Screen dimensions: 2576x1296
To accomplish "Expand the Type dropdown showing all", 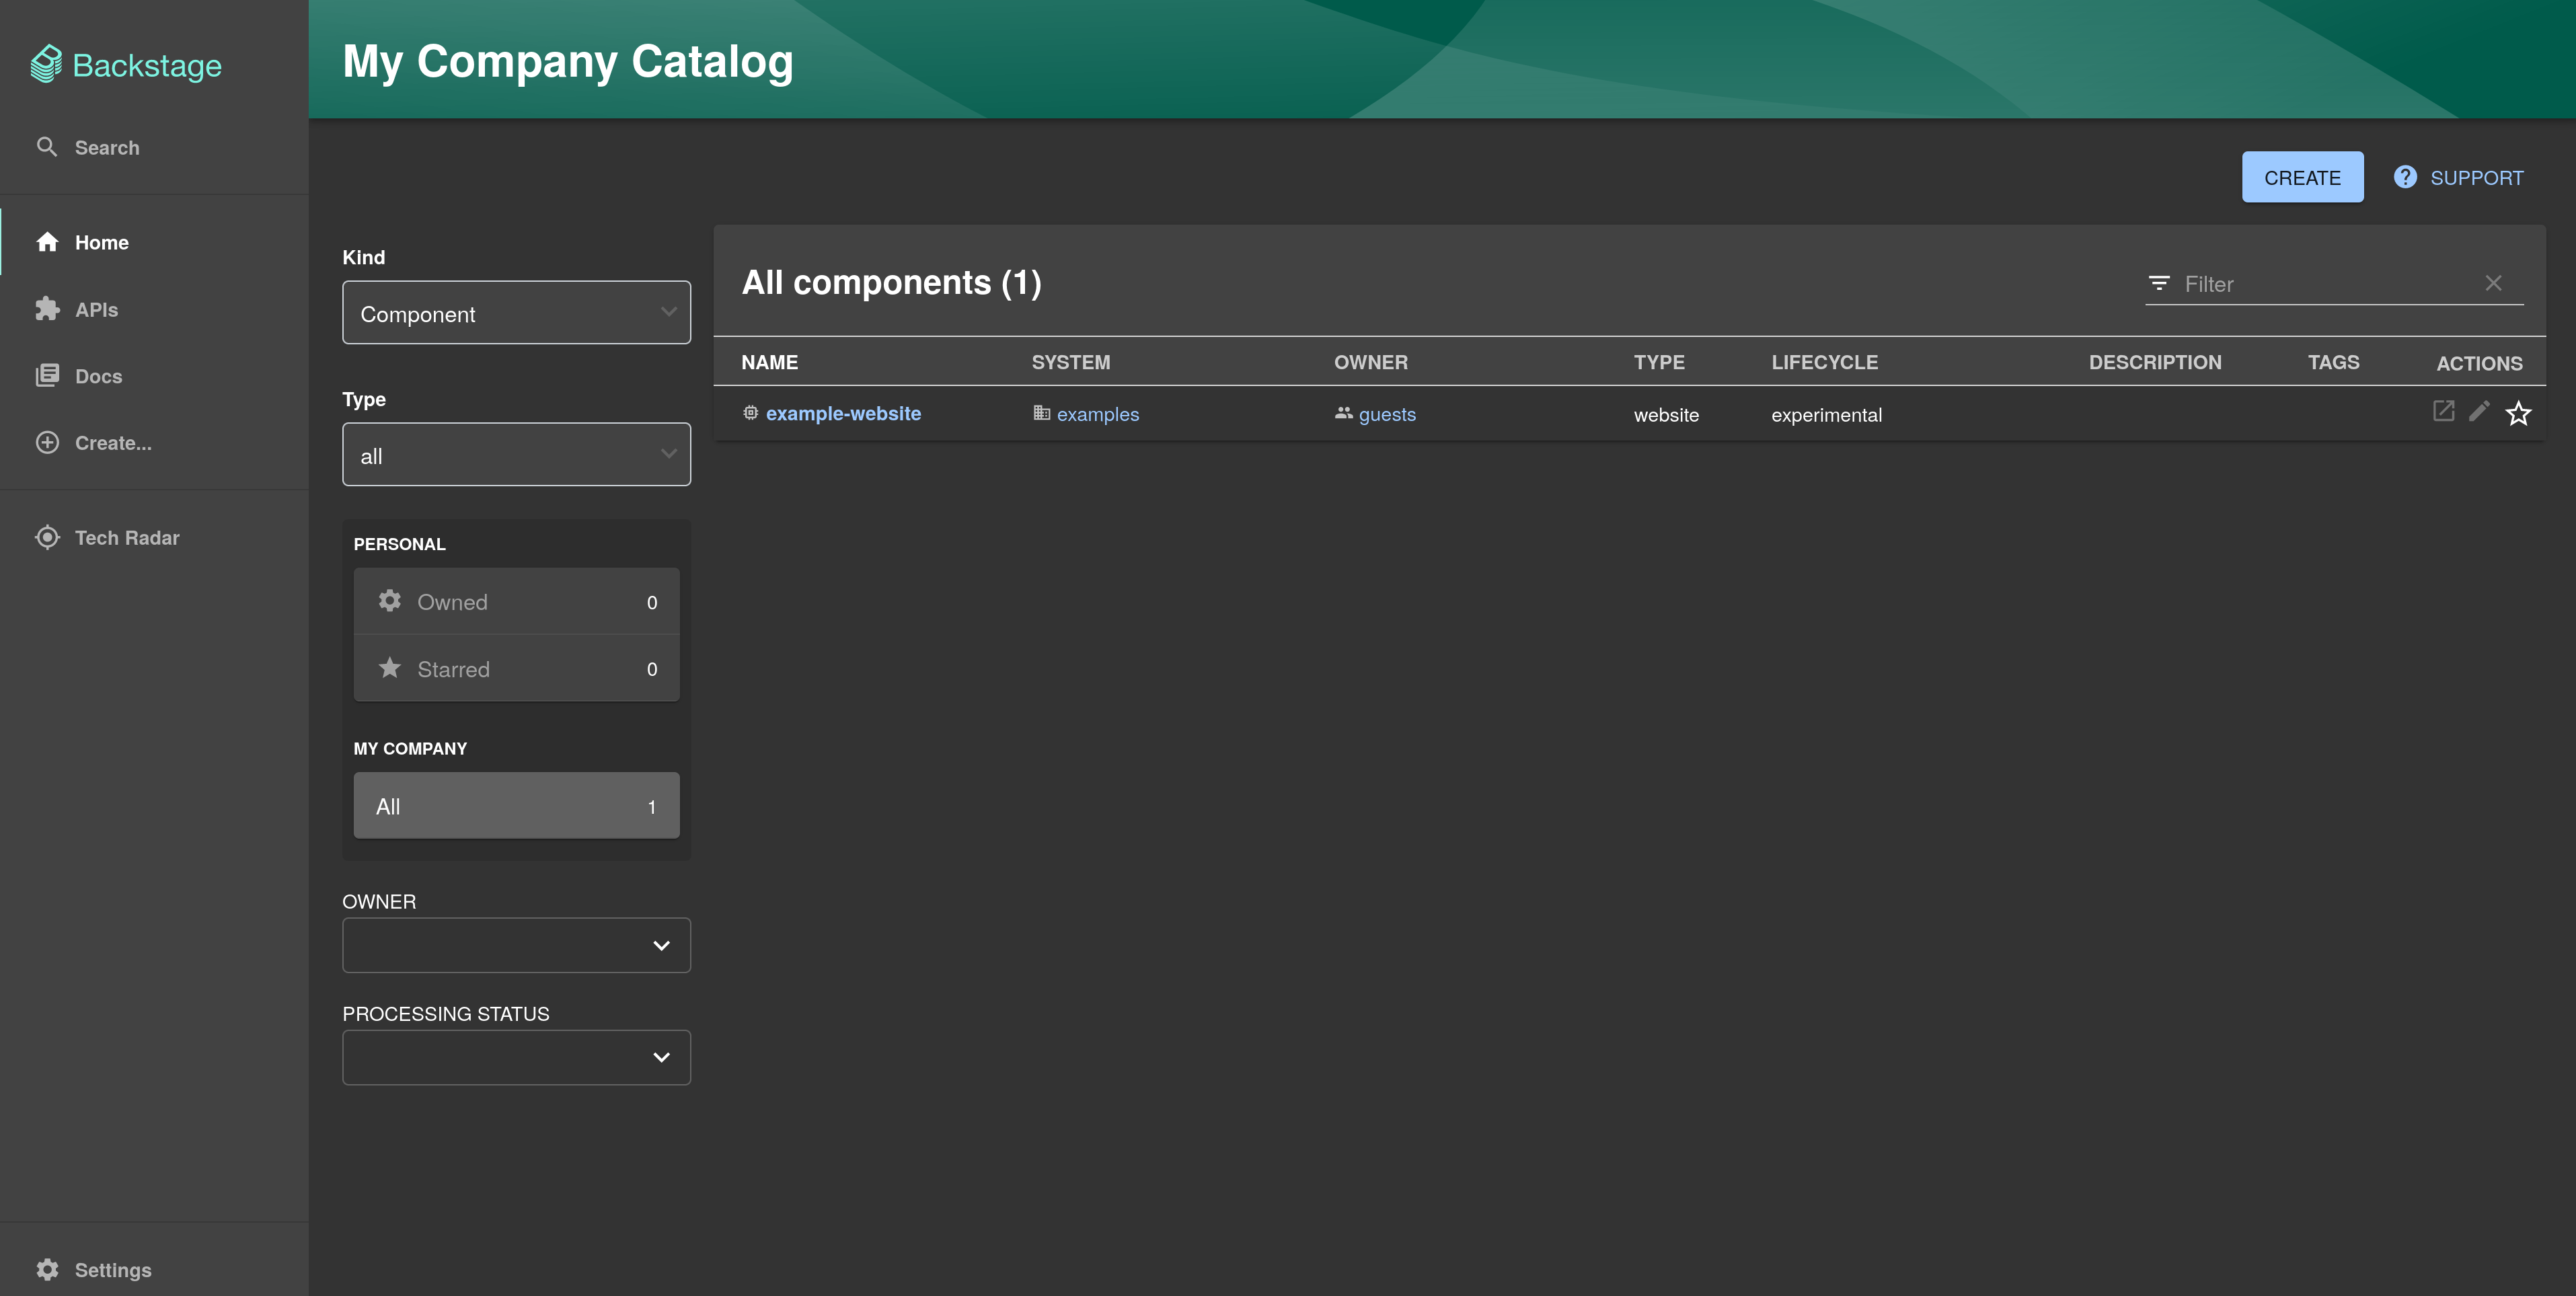I will [x=516, y=455].
